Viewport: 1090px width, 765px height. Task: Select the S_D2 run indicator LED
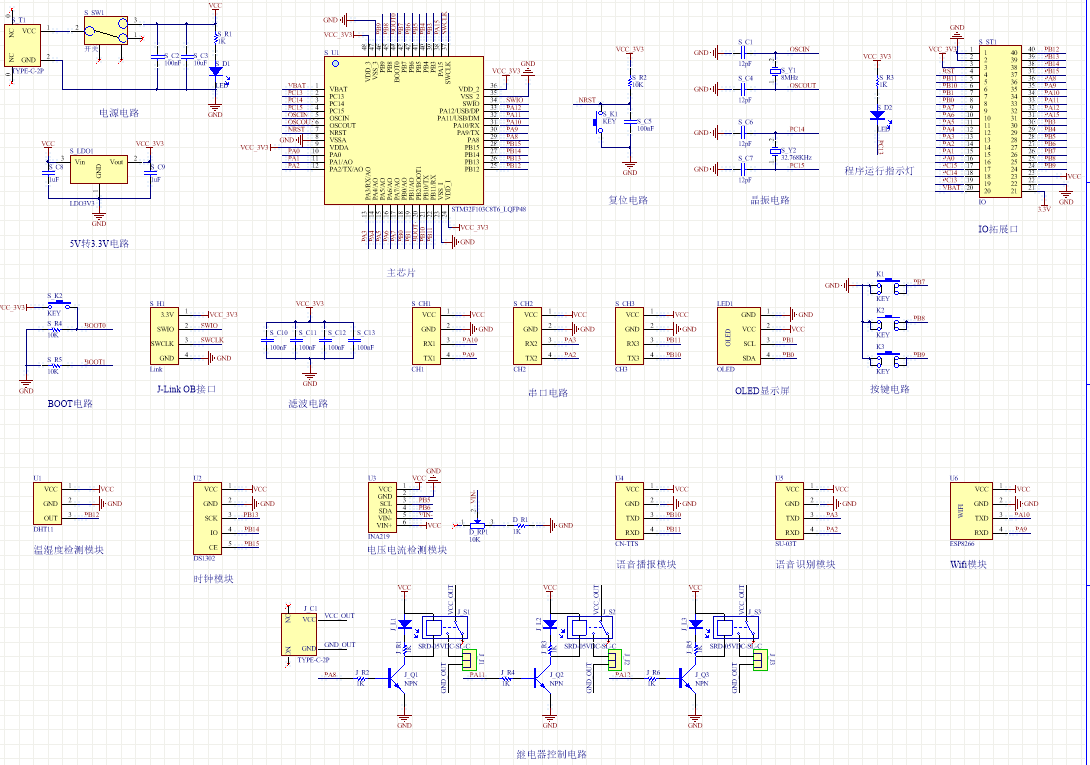[x=877, y=116]
